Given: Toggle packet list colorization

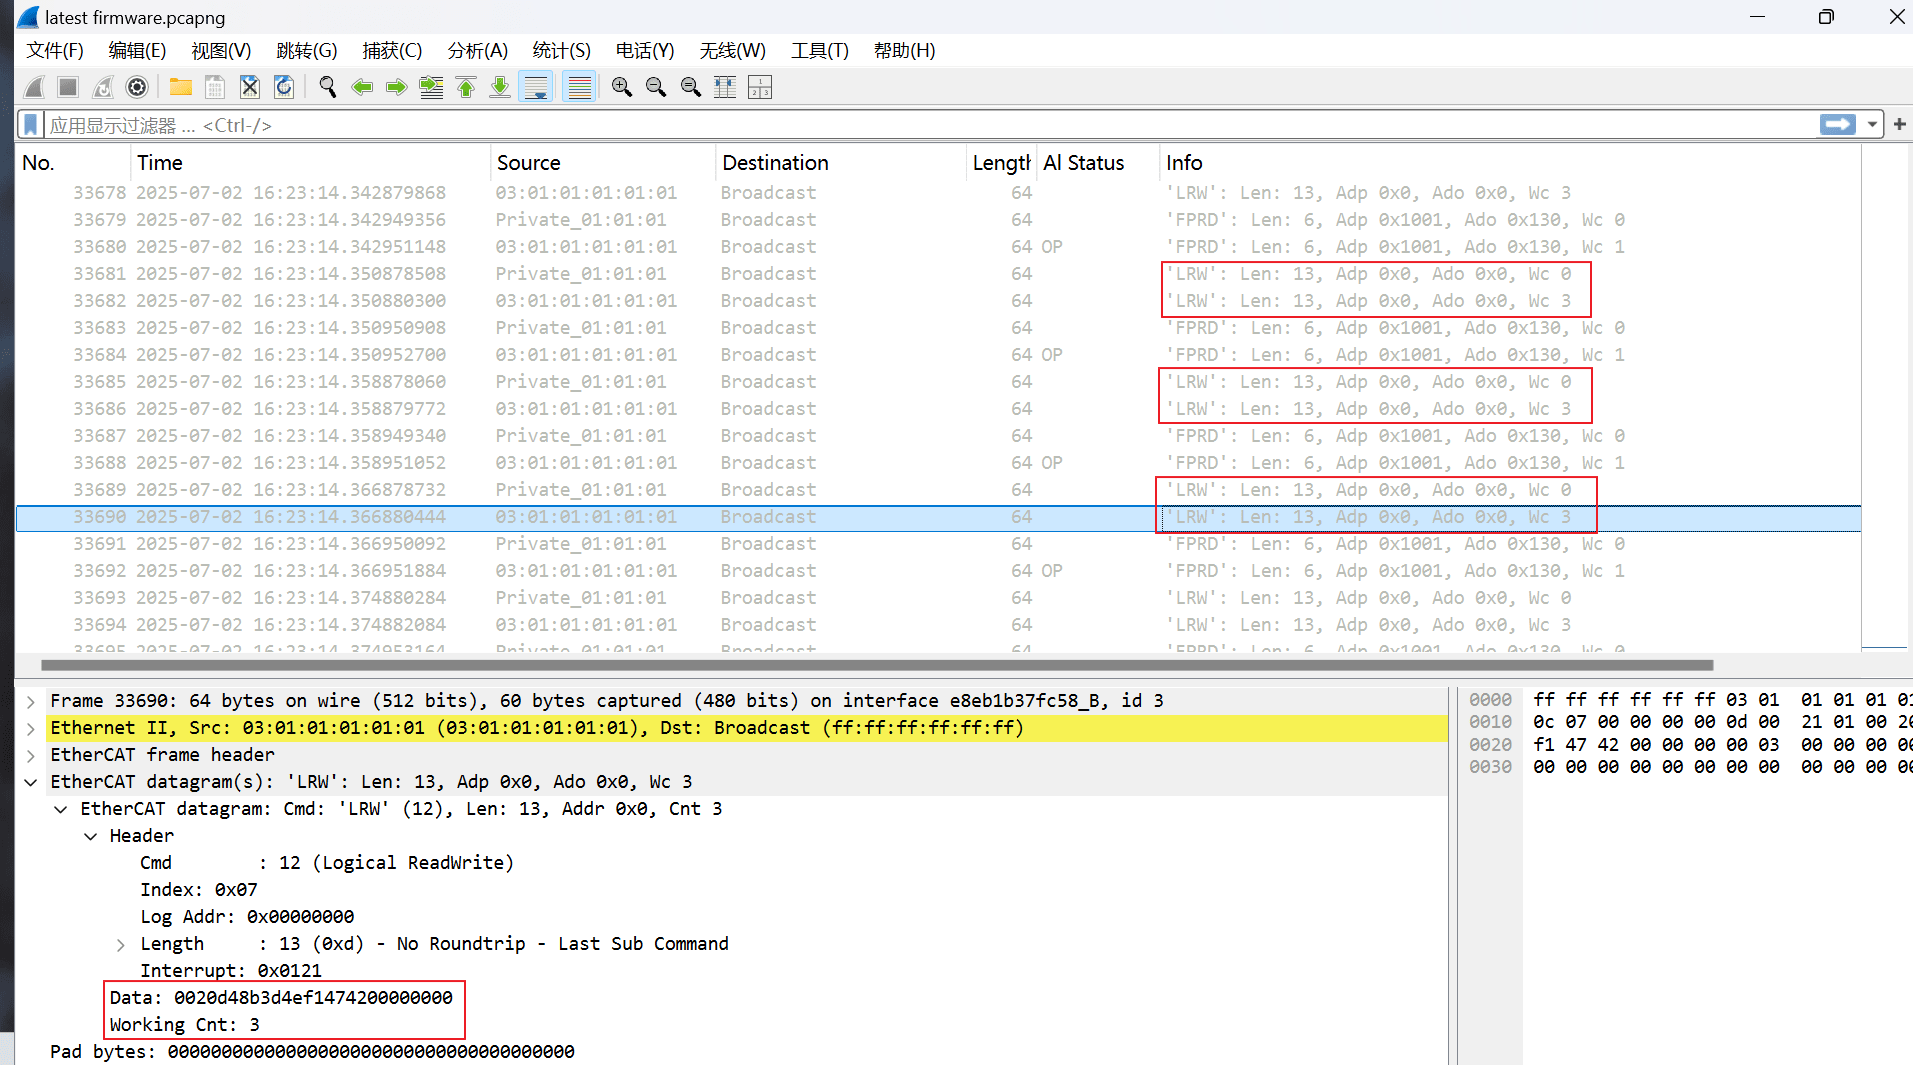Looking at the screenshot, I should click(579, 87).
